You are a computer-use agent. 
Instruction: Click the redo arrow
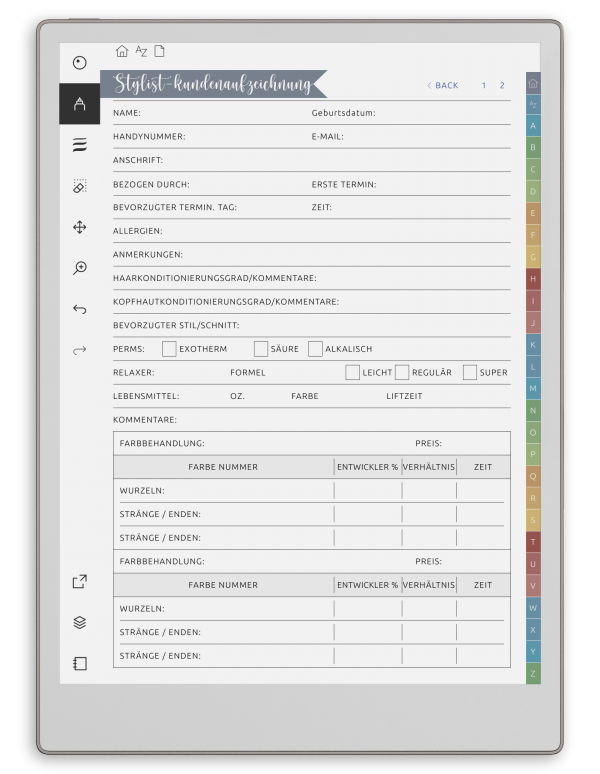[79, 350]
